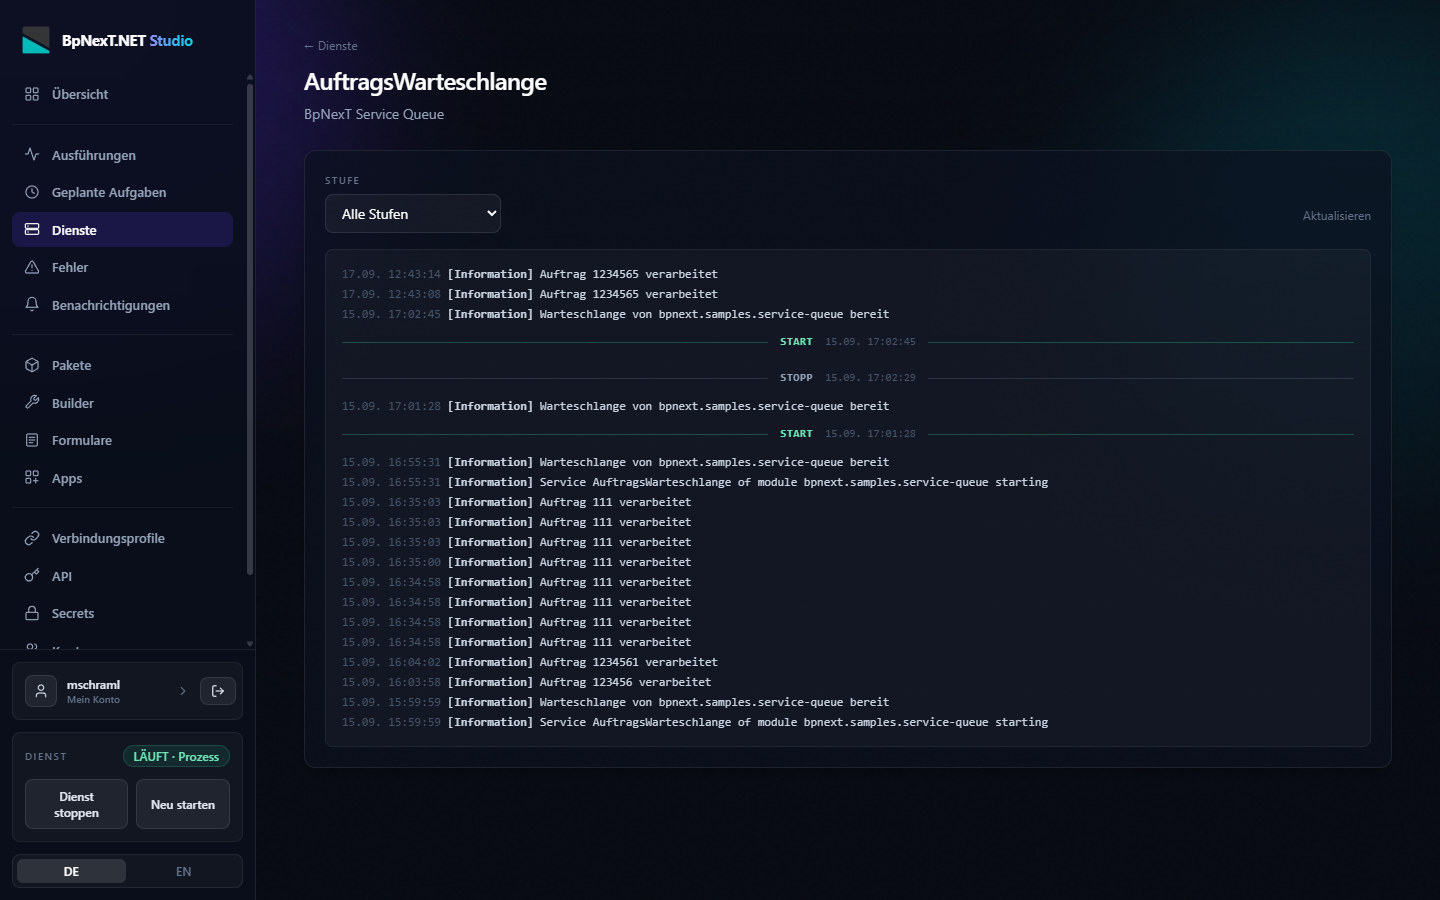Click the Neu starten button
Viewport: 1440px width, 900px height.
click(183, 804)
